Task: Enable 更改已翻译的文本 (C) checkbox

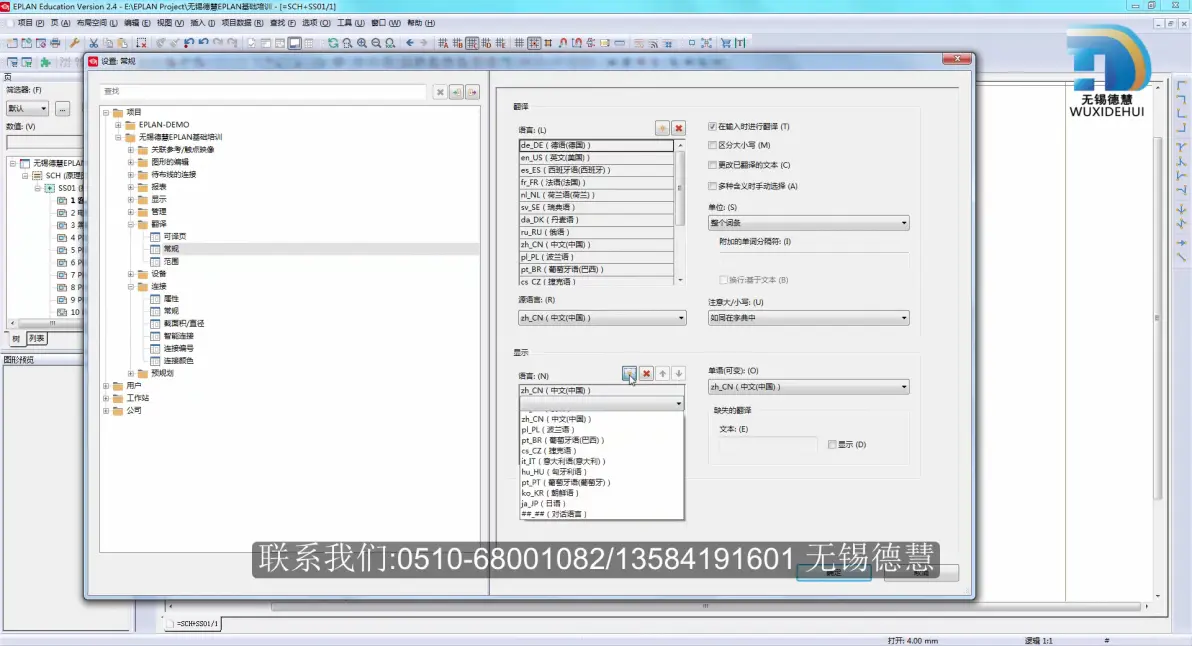Action: point(712,164)
